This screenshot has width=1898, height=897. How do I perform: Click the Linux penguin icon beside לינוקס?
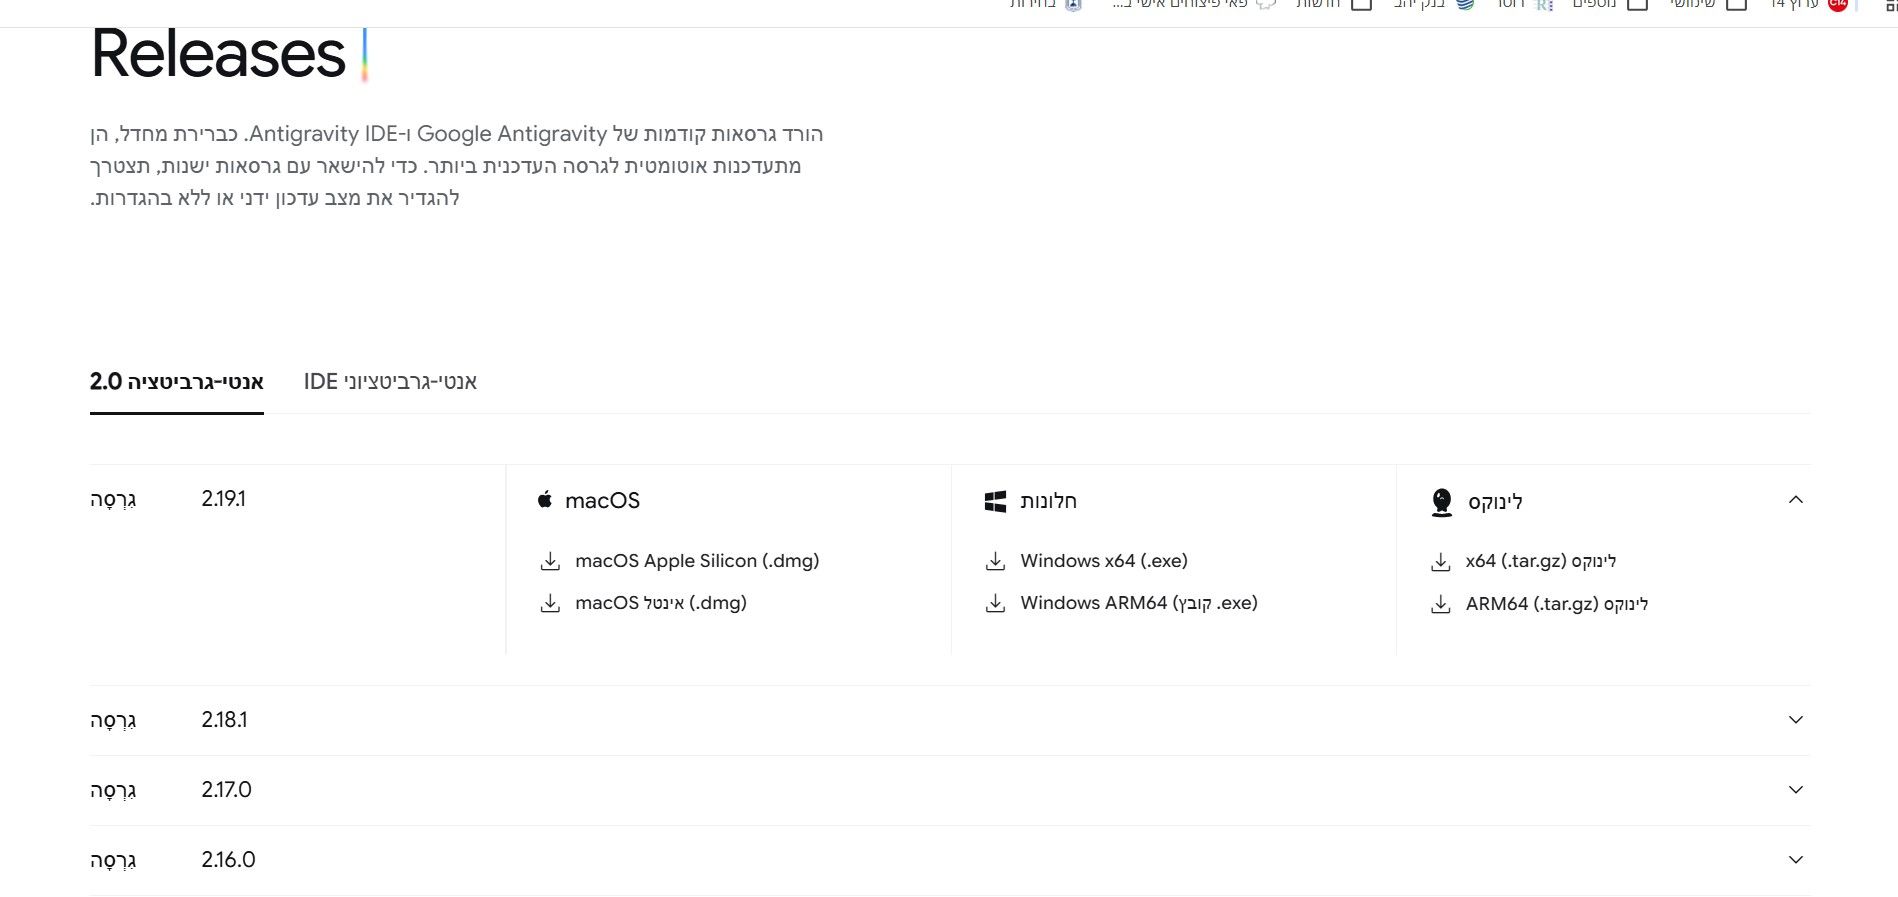[1441, 502]
